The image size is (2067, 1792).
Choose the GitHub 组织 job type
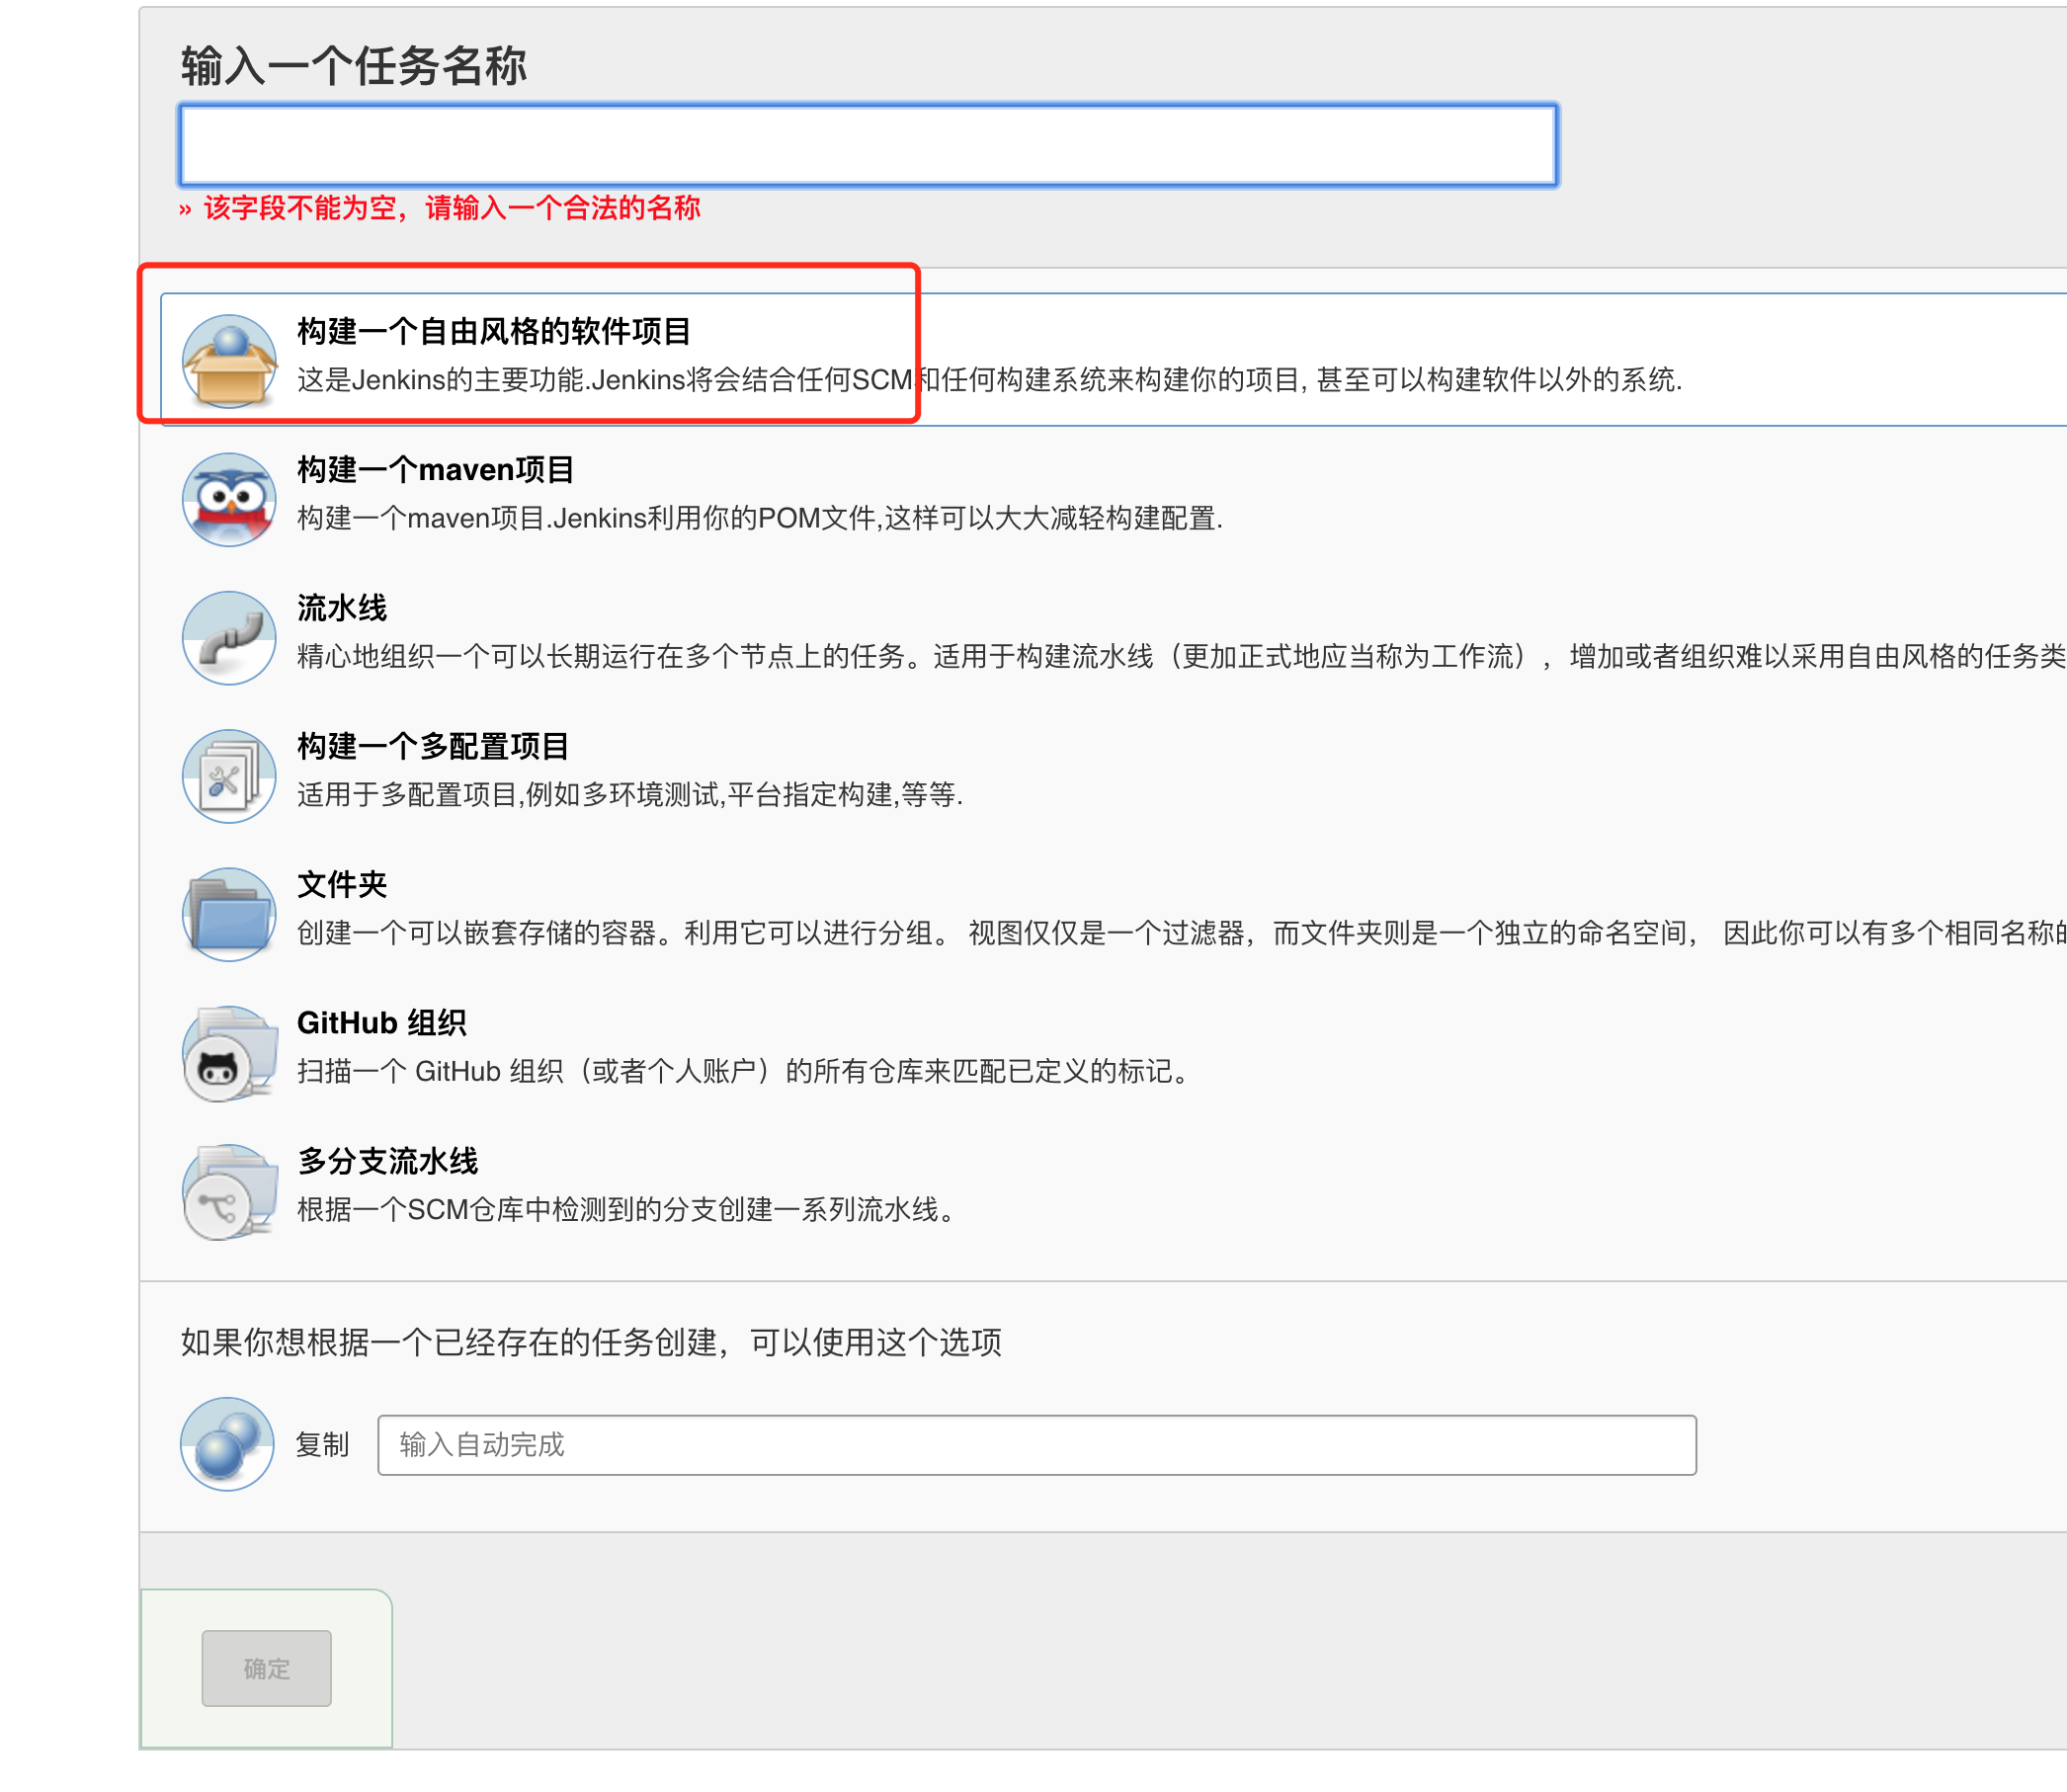click(384, 1022)
